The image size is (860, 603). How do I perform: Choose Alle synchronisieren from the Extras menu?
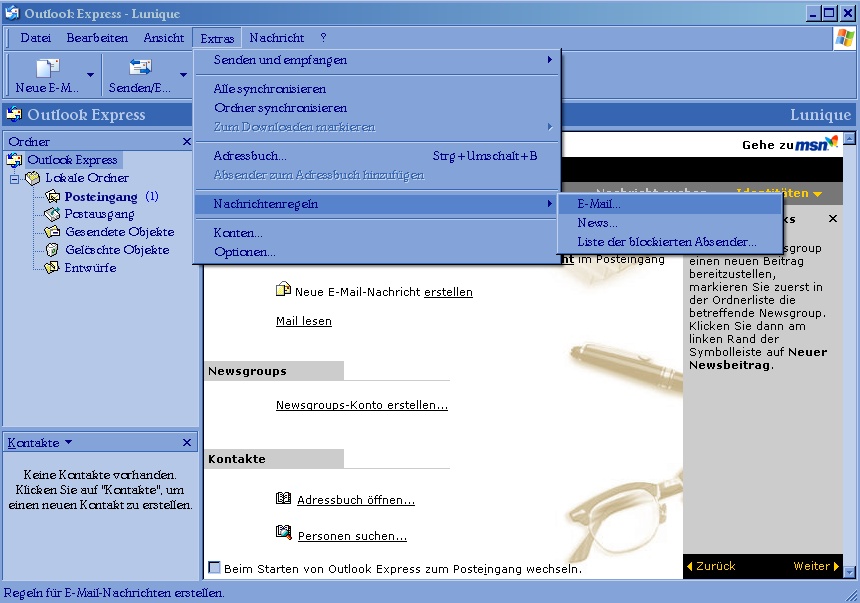pos(377,89)
